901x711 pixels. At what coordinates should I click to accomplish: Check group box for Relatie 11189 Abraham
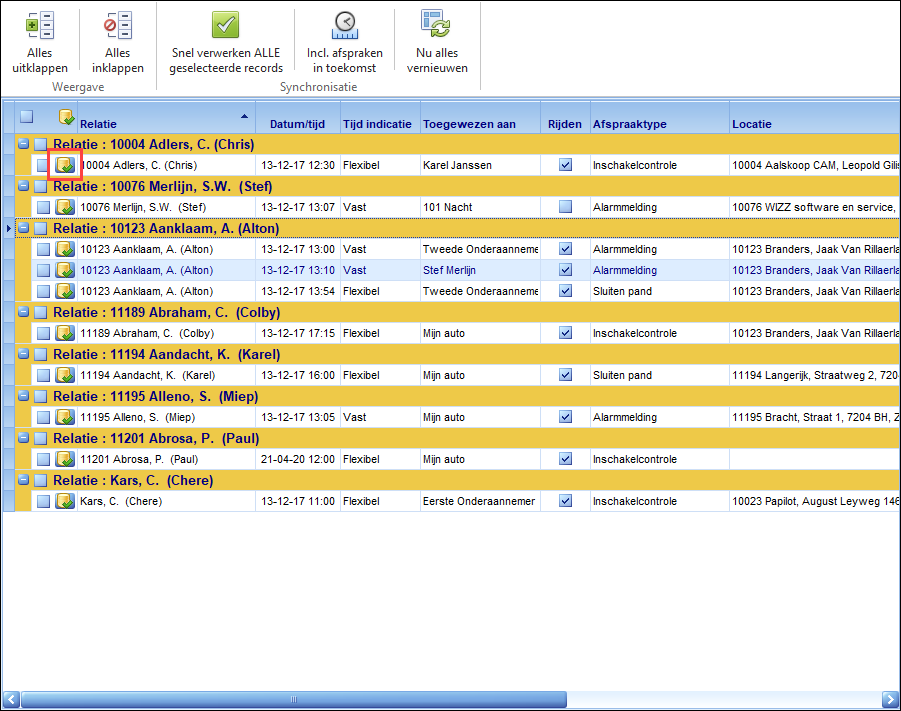tap(40, 312)
